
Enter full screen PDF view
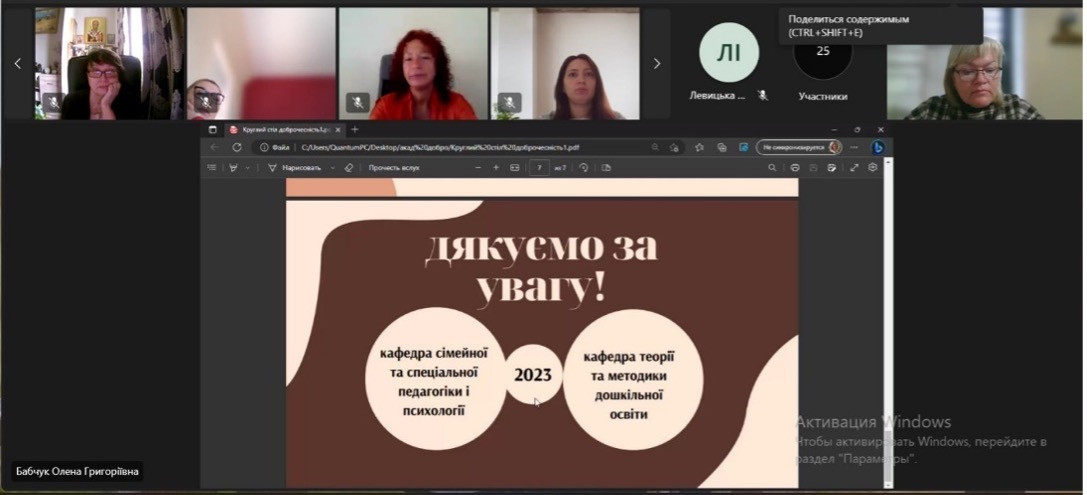pyautogui.click(x=854, y=167)
